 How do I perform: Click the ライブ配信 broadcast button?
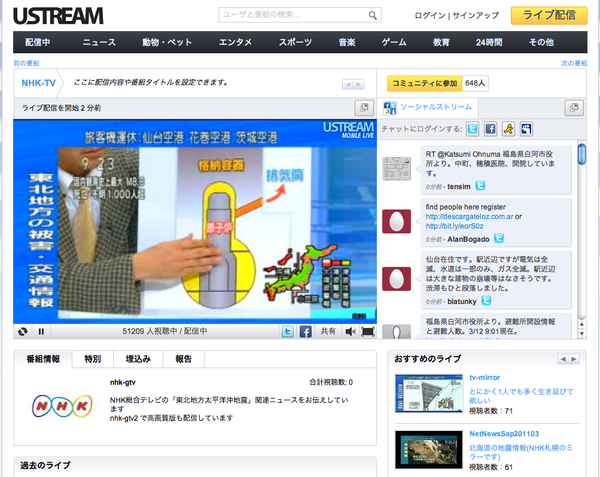point(549,15)
